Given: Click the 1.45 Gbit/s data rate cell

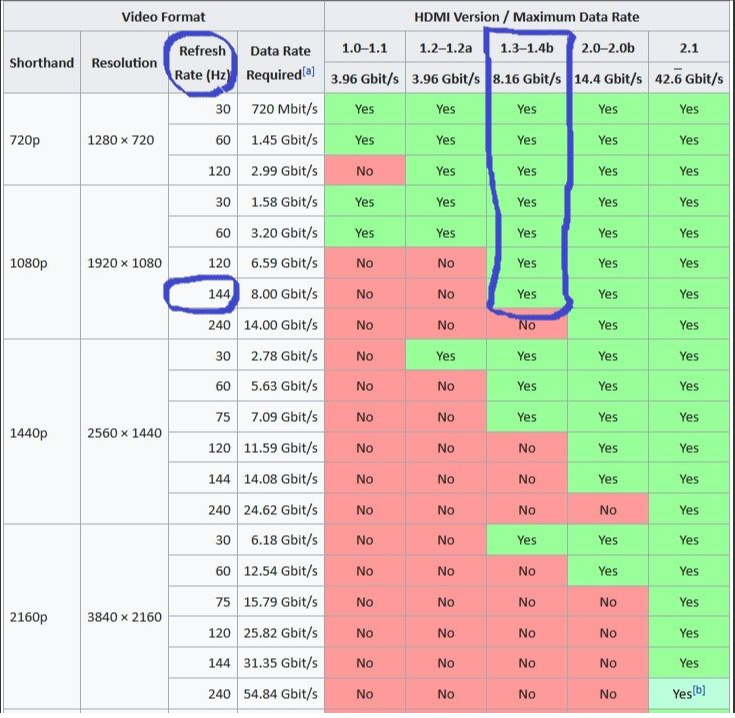Looking at the screenshot, I should point(281,140).
